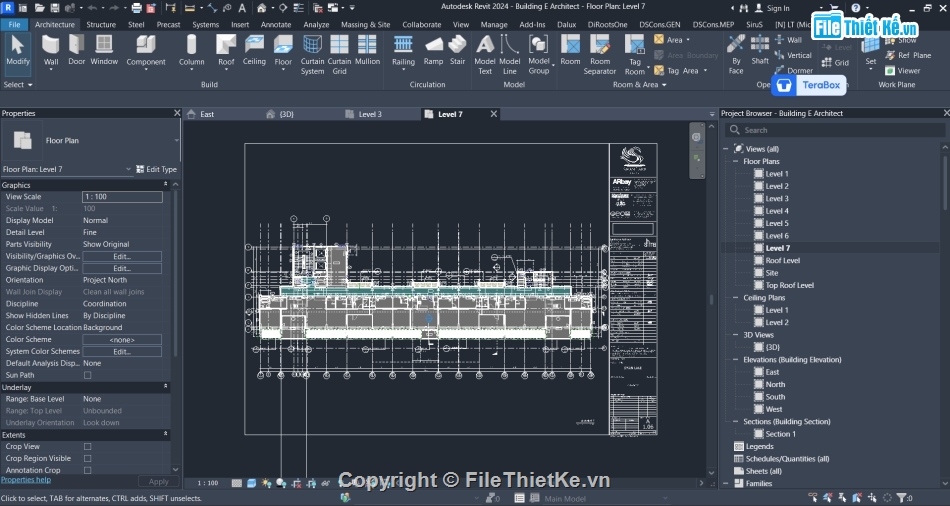Collapse the Ceiling Plans tree node
Viewport: 950px width, 506px height.
click(x=736, y=298)
